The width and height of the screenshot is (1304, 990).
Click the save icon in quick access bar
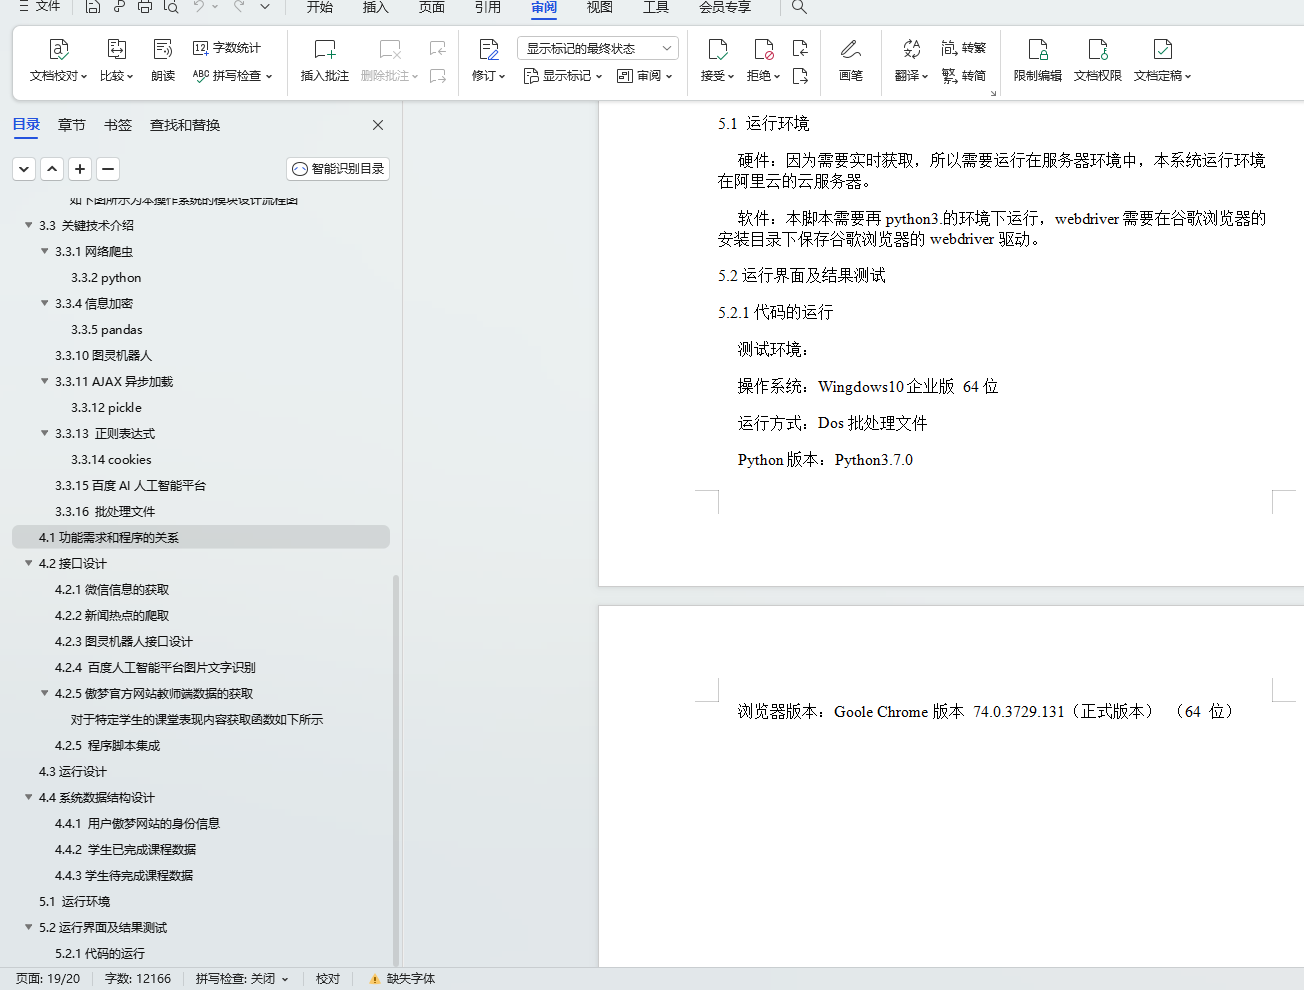tap(93, 7)
